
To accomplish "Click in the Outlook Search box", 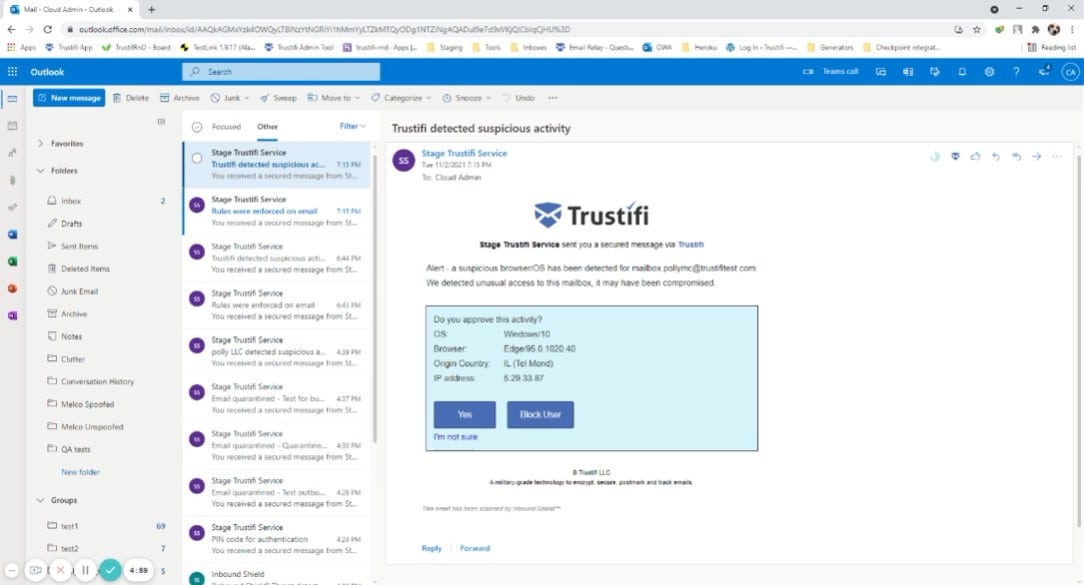I will [281, 72].
